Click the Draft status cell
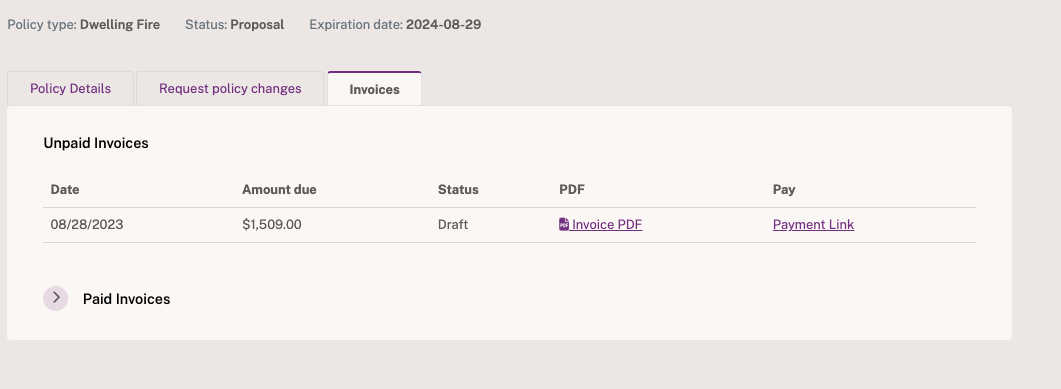Viewport: 1061px width, 389px height. (x=453, y=225)
